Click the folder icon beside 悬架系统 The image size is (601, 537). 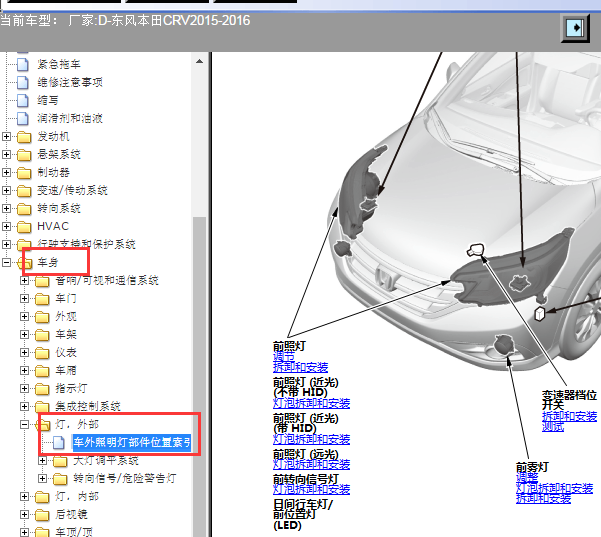click(24, 155)
